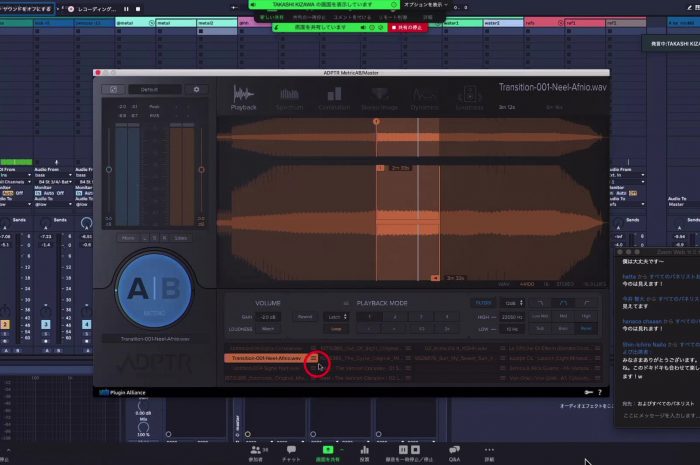Click the green Share Screen icon
This screenshot has height=465, width=700.
point(328,450)
